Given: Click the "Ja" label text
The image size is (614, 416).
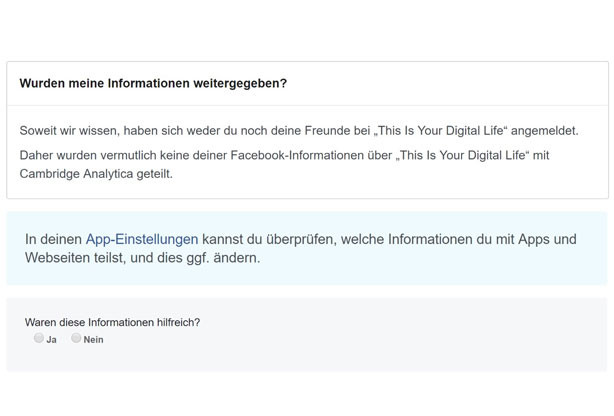Looking at the screenshot, I should pyautogui.click(x=51, y=340).
